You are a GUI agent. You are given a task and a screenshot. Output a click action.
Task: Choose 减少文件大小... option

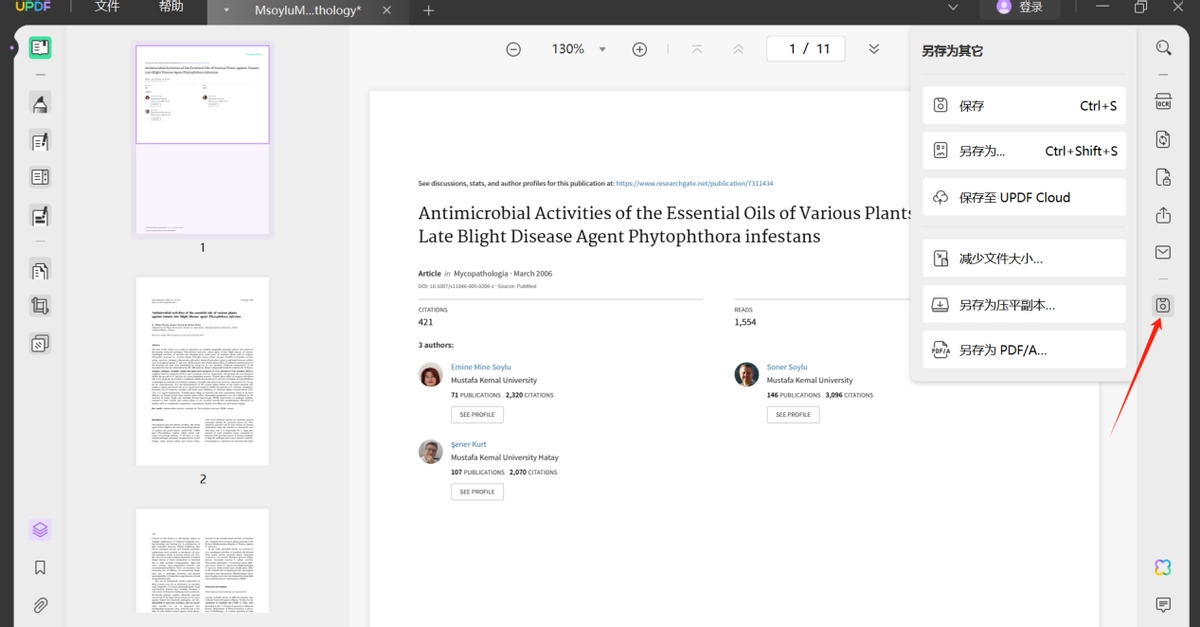coord(1024,258)
